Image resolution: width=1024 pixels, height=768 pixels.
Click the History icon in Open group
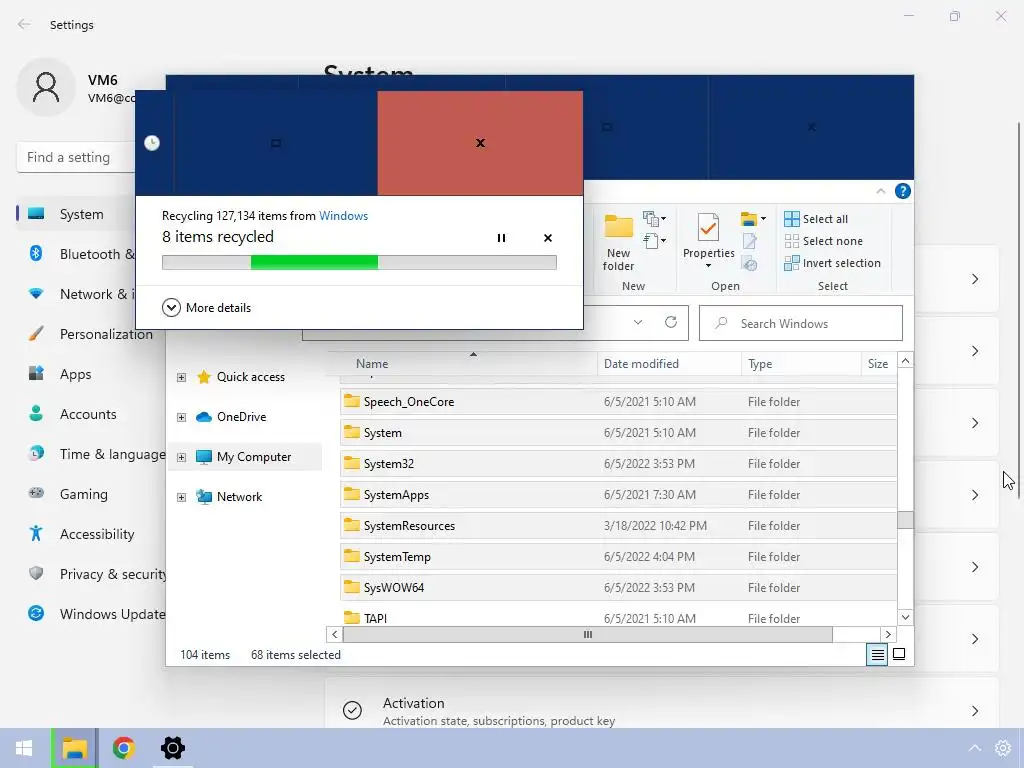click(x=750, y=264)
